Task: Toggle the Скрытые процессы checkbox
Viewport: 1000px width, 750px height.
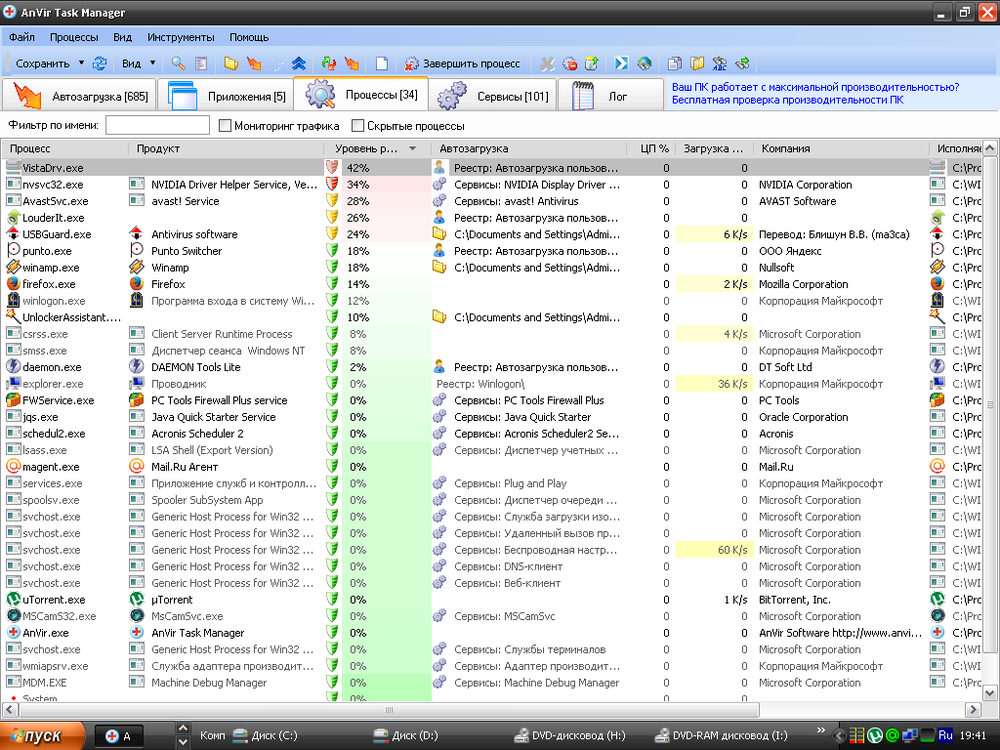Action: coord(358,126)
